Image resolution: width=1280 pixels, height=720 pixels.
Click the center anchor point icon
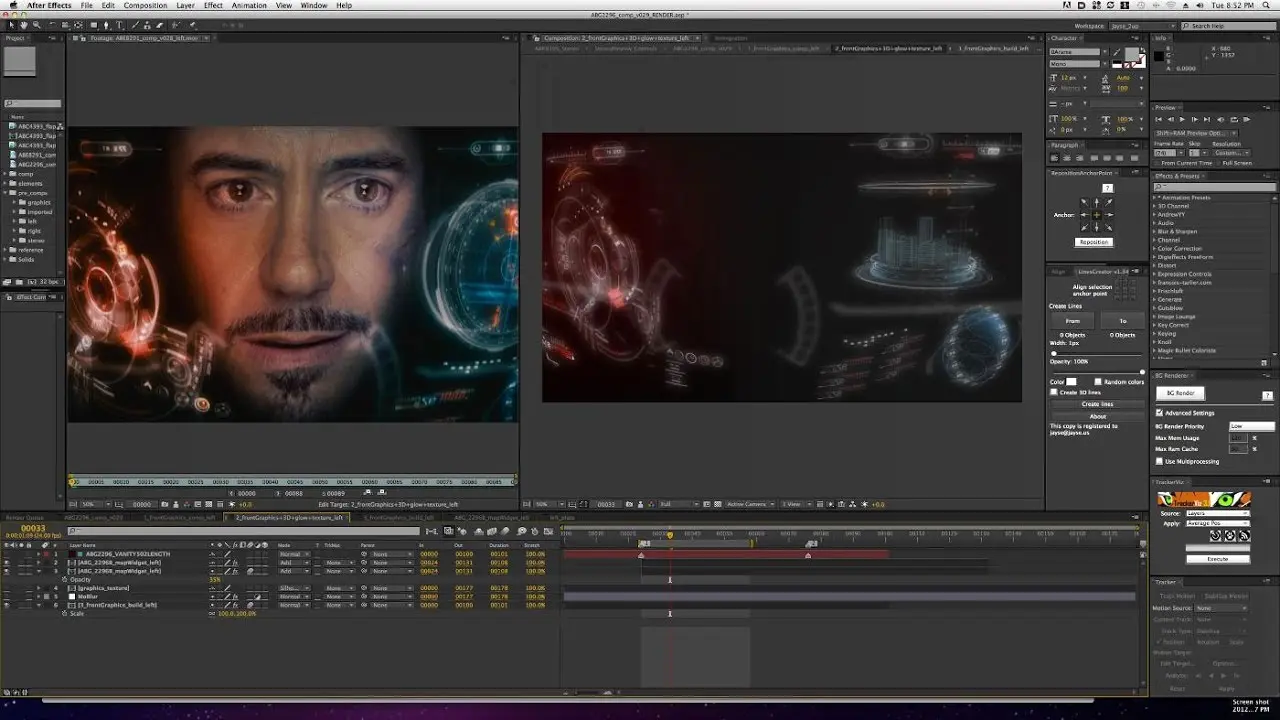point(1096,215)
